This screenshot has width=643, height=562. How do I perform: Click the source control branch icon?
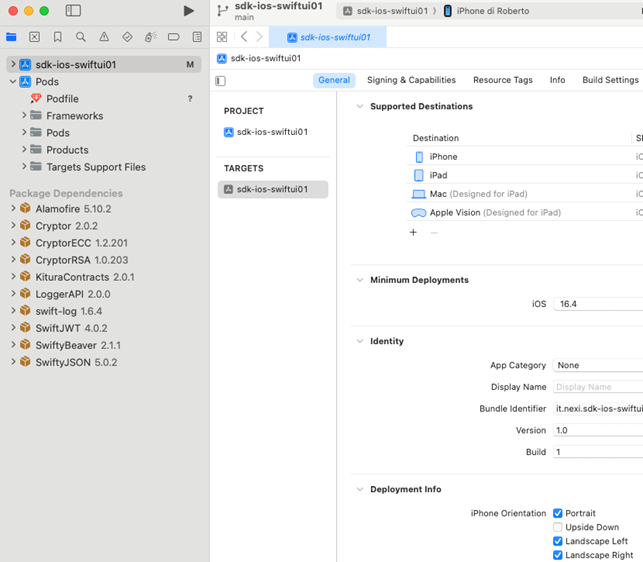(x=223, y=11)
